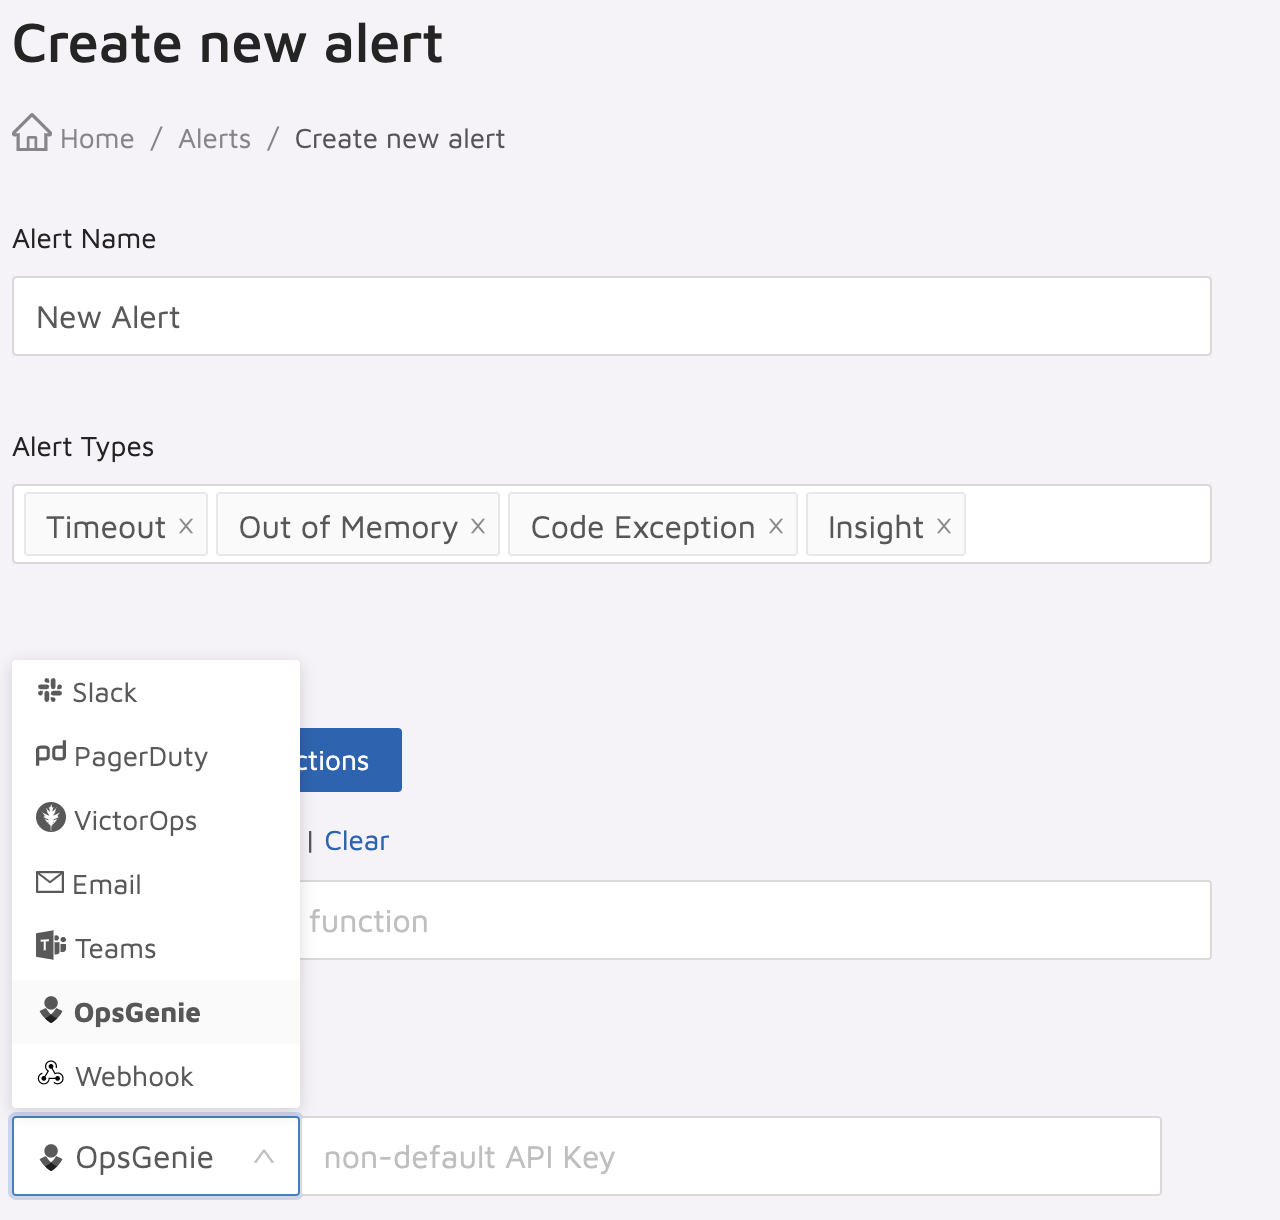
Task: Click the partially hidden blue functions button
Action: [351, 760]
